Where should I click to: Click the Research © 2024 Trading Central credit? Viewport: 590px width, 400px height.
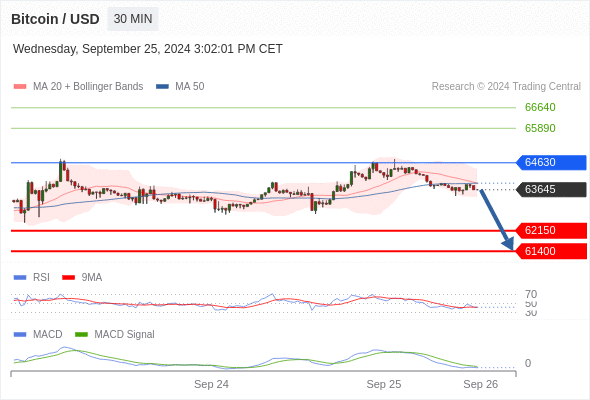[x=506, y=87]
